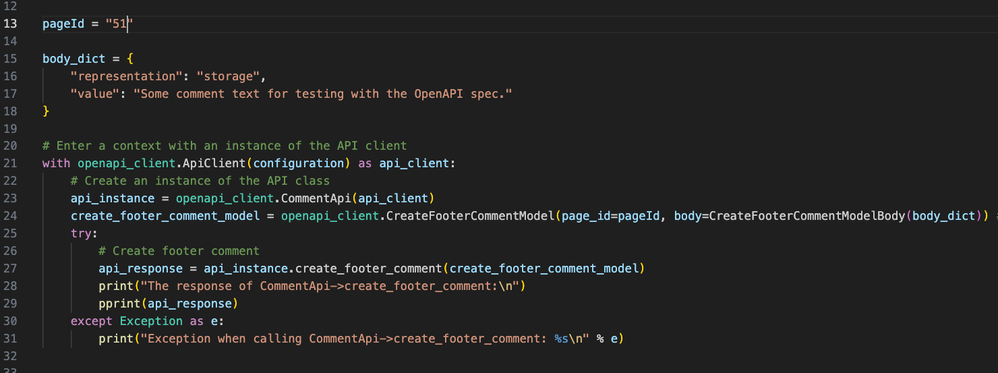
Task: Click page_id=pageId argument on line 24
Action: (x=610, y=216)
